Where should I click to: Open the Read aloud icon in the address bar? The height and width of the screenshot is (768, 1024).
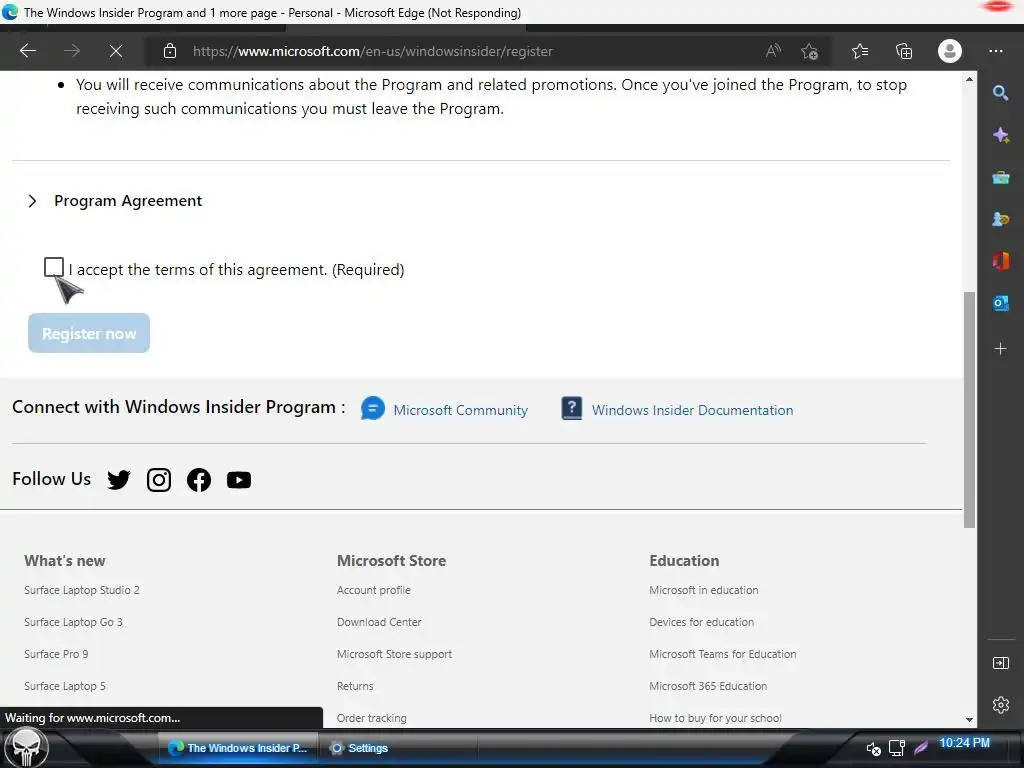773,51
